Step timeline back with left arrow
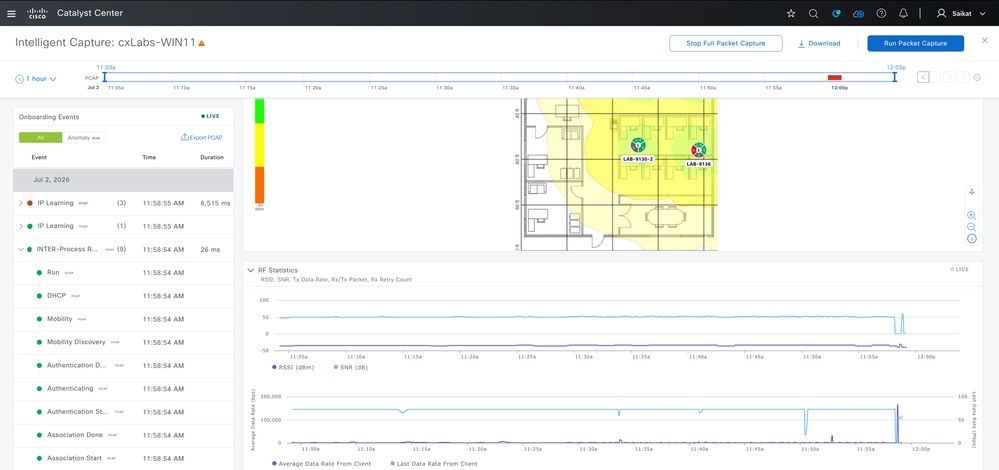 coord(923,77)
